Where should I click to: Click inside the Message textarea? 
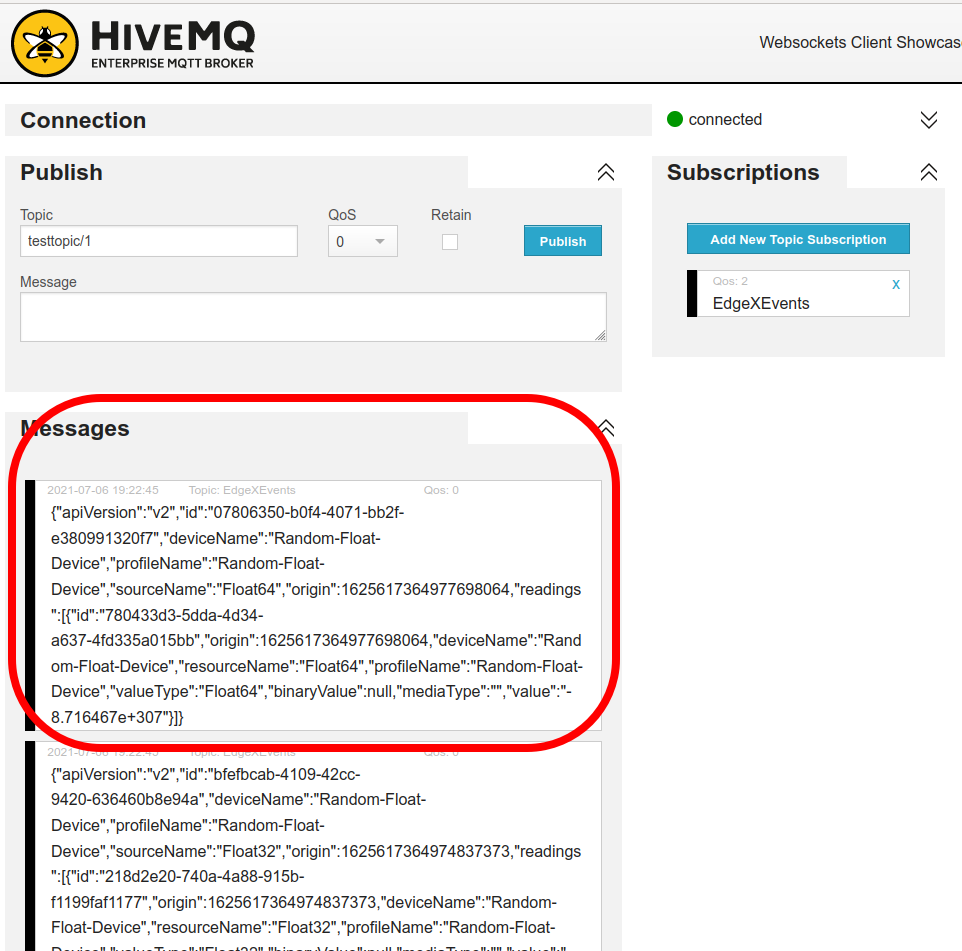(314, 317)
